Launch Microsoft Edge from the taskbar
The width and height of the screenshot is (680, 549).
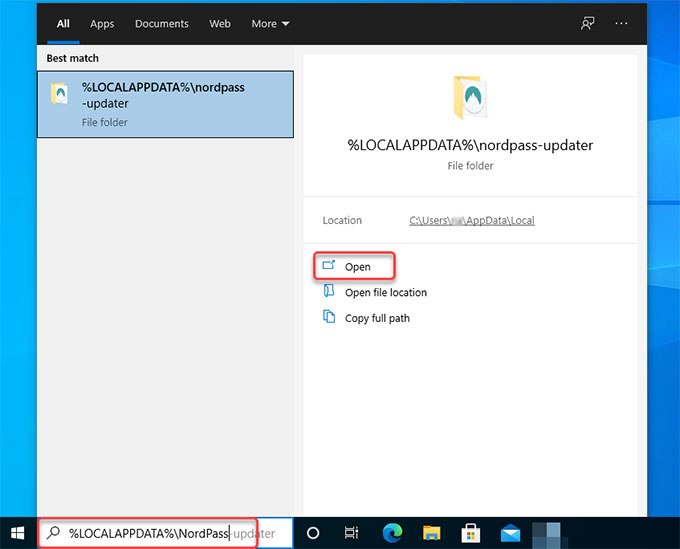392,533
